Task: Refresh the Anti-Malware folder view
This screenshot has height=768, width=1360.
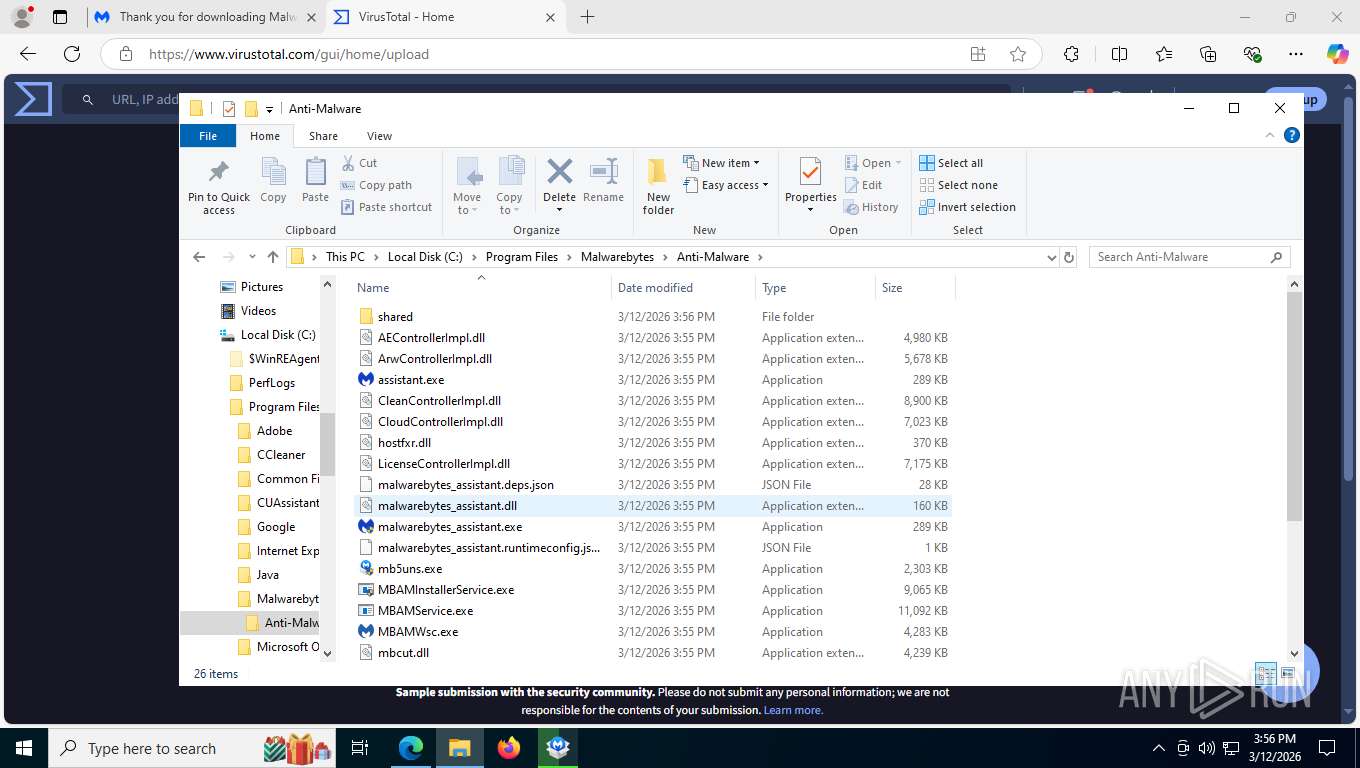Action: click(1069, 257)
